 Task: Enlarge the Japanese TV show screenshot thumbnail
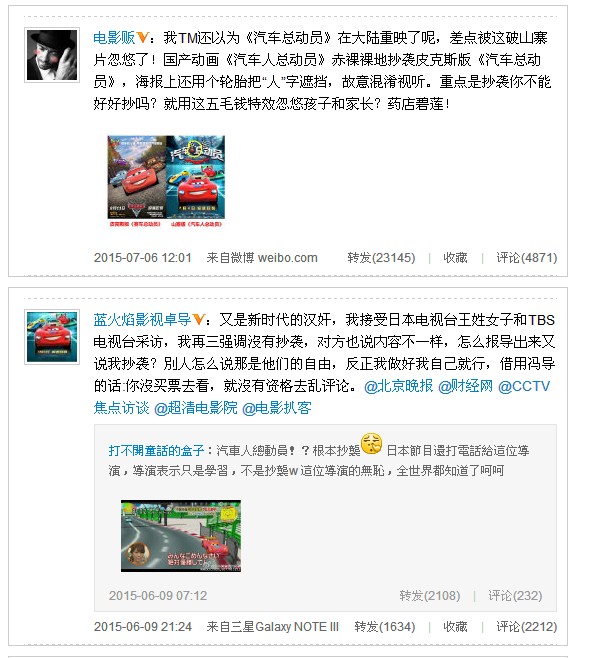181,535
